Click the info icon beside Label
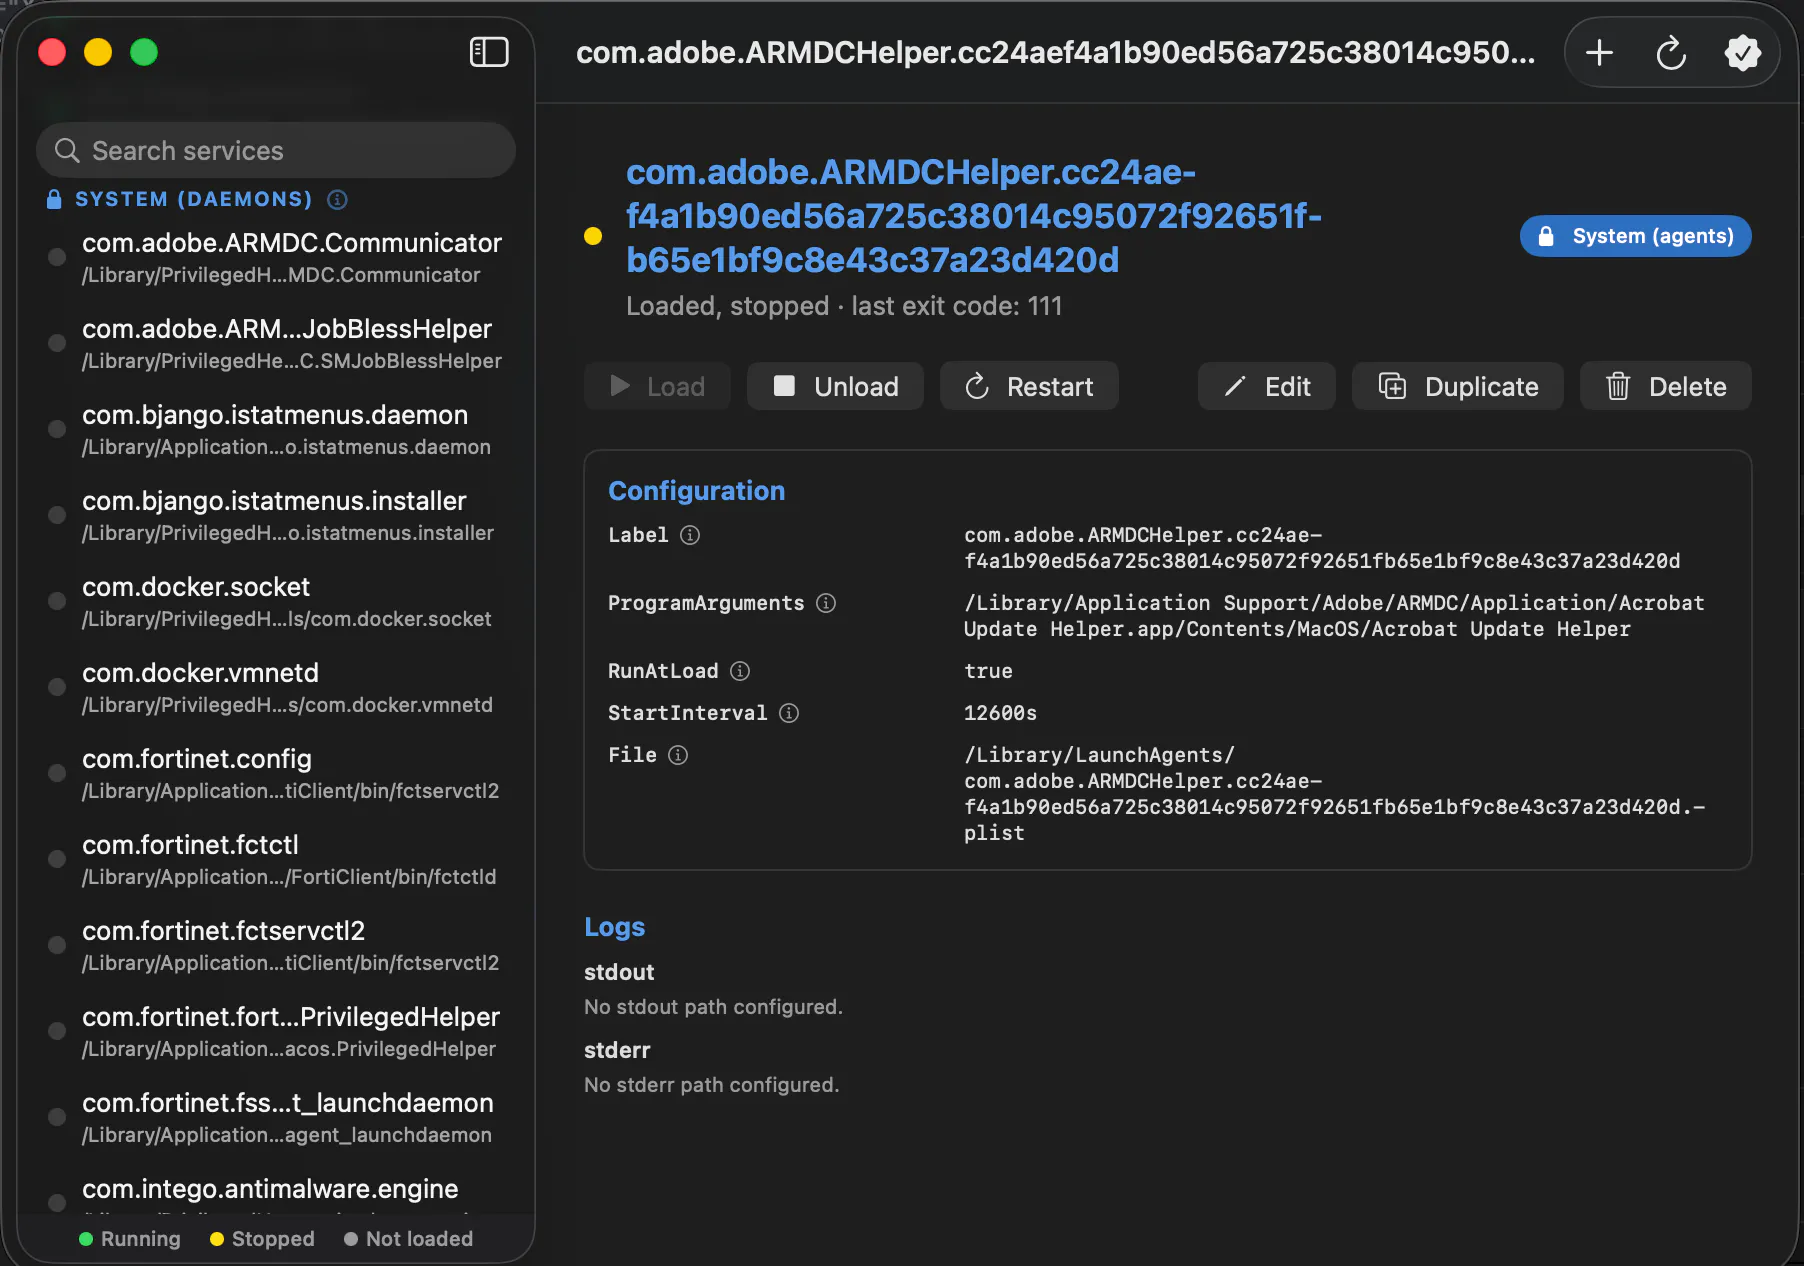 [690, 535]
